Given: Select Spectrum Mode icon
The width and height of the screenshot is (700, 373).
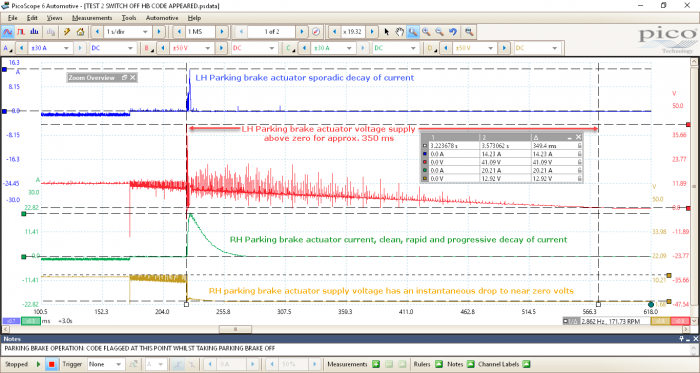Looking at the screenshot, I should (x=34, y=32).
